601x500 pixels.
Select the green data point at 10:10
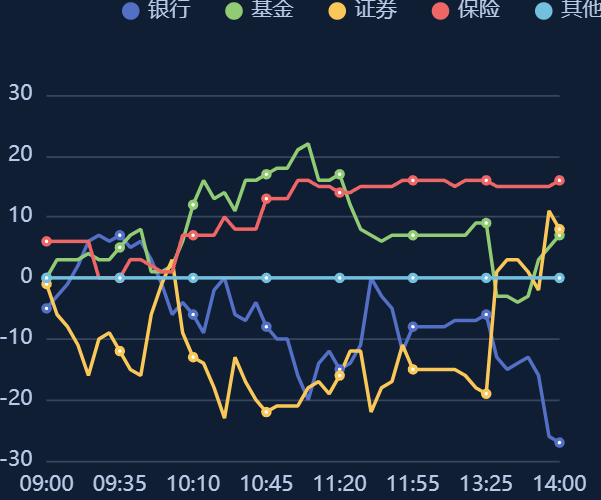[193, 205]
